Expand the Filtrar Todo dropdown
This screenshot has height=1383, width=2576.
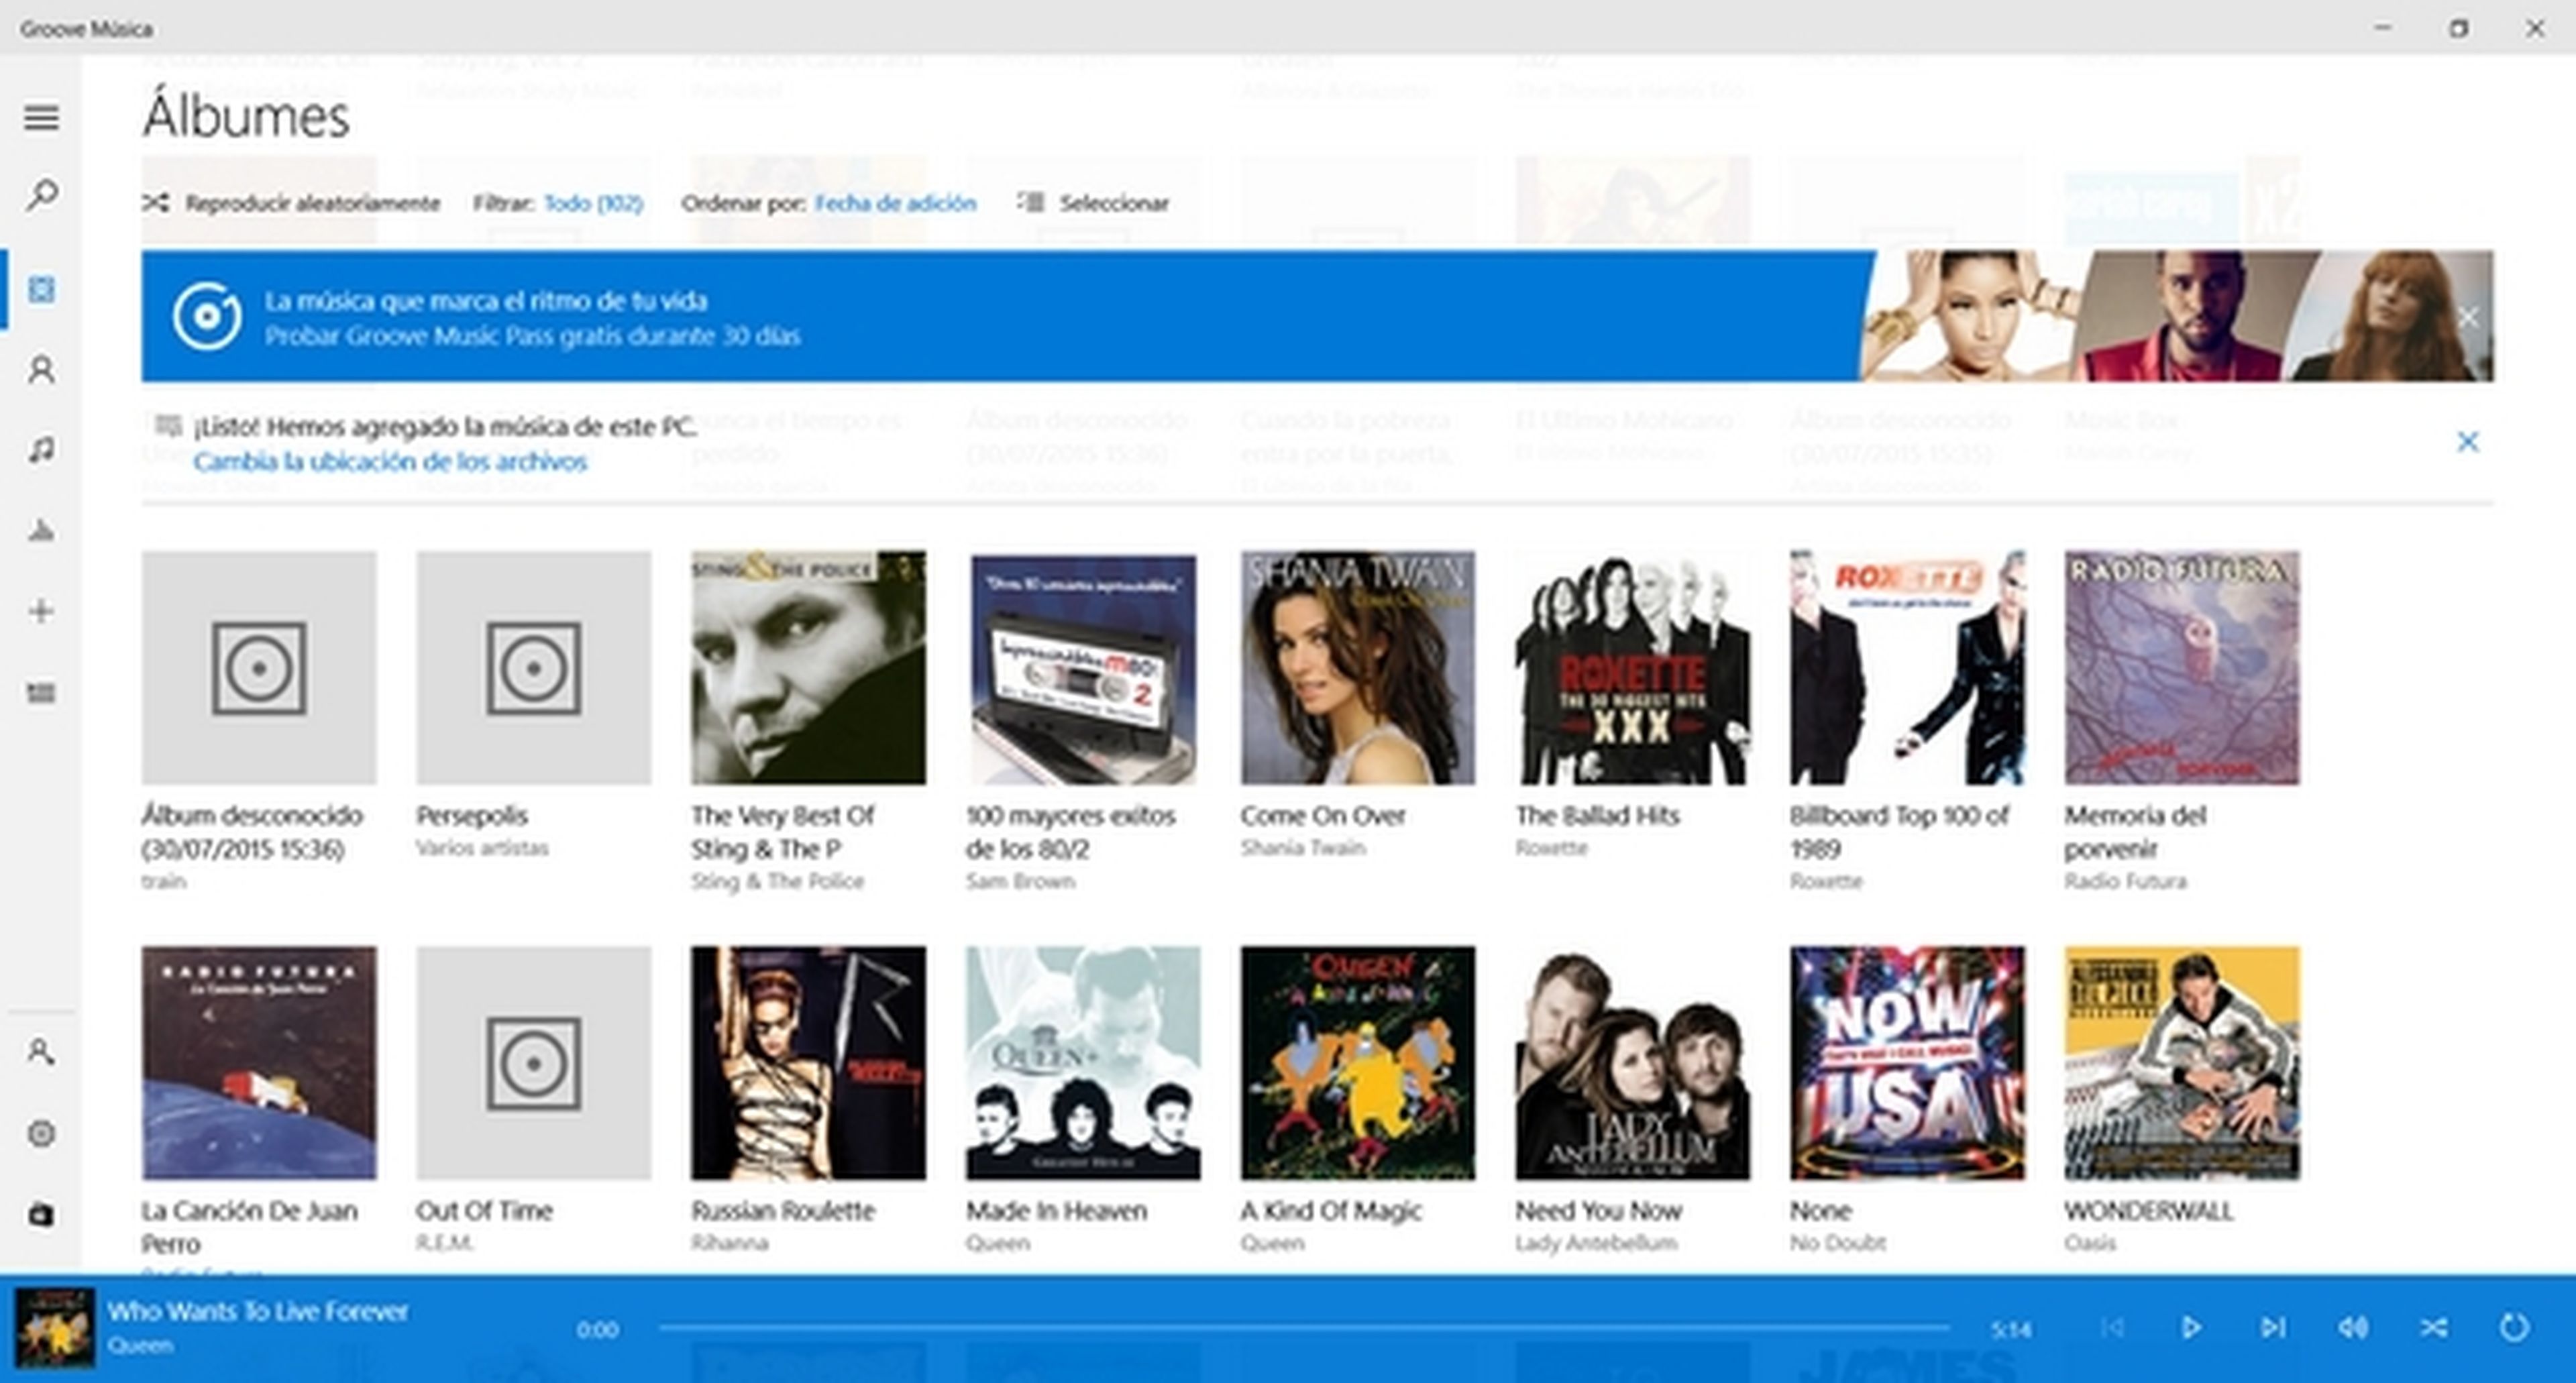(593, 203)
